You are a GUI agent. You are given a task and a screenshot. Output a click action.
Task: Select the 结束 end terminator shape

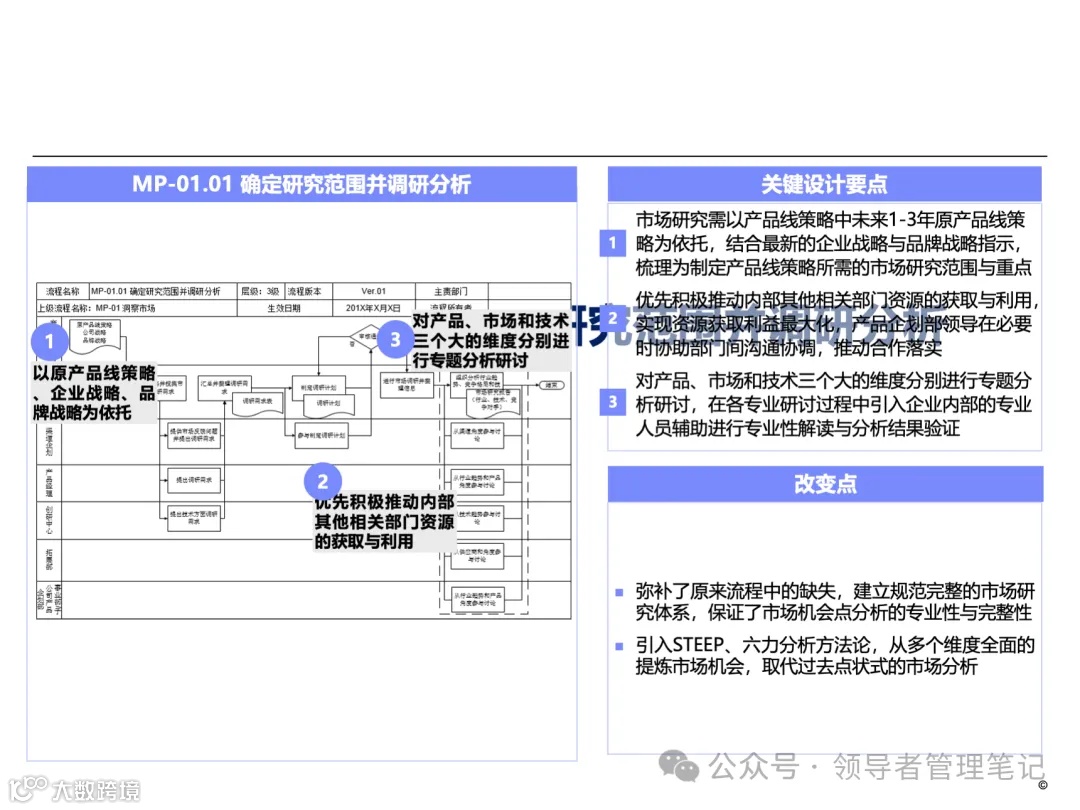pos(551,386)
